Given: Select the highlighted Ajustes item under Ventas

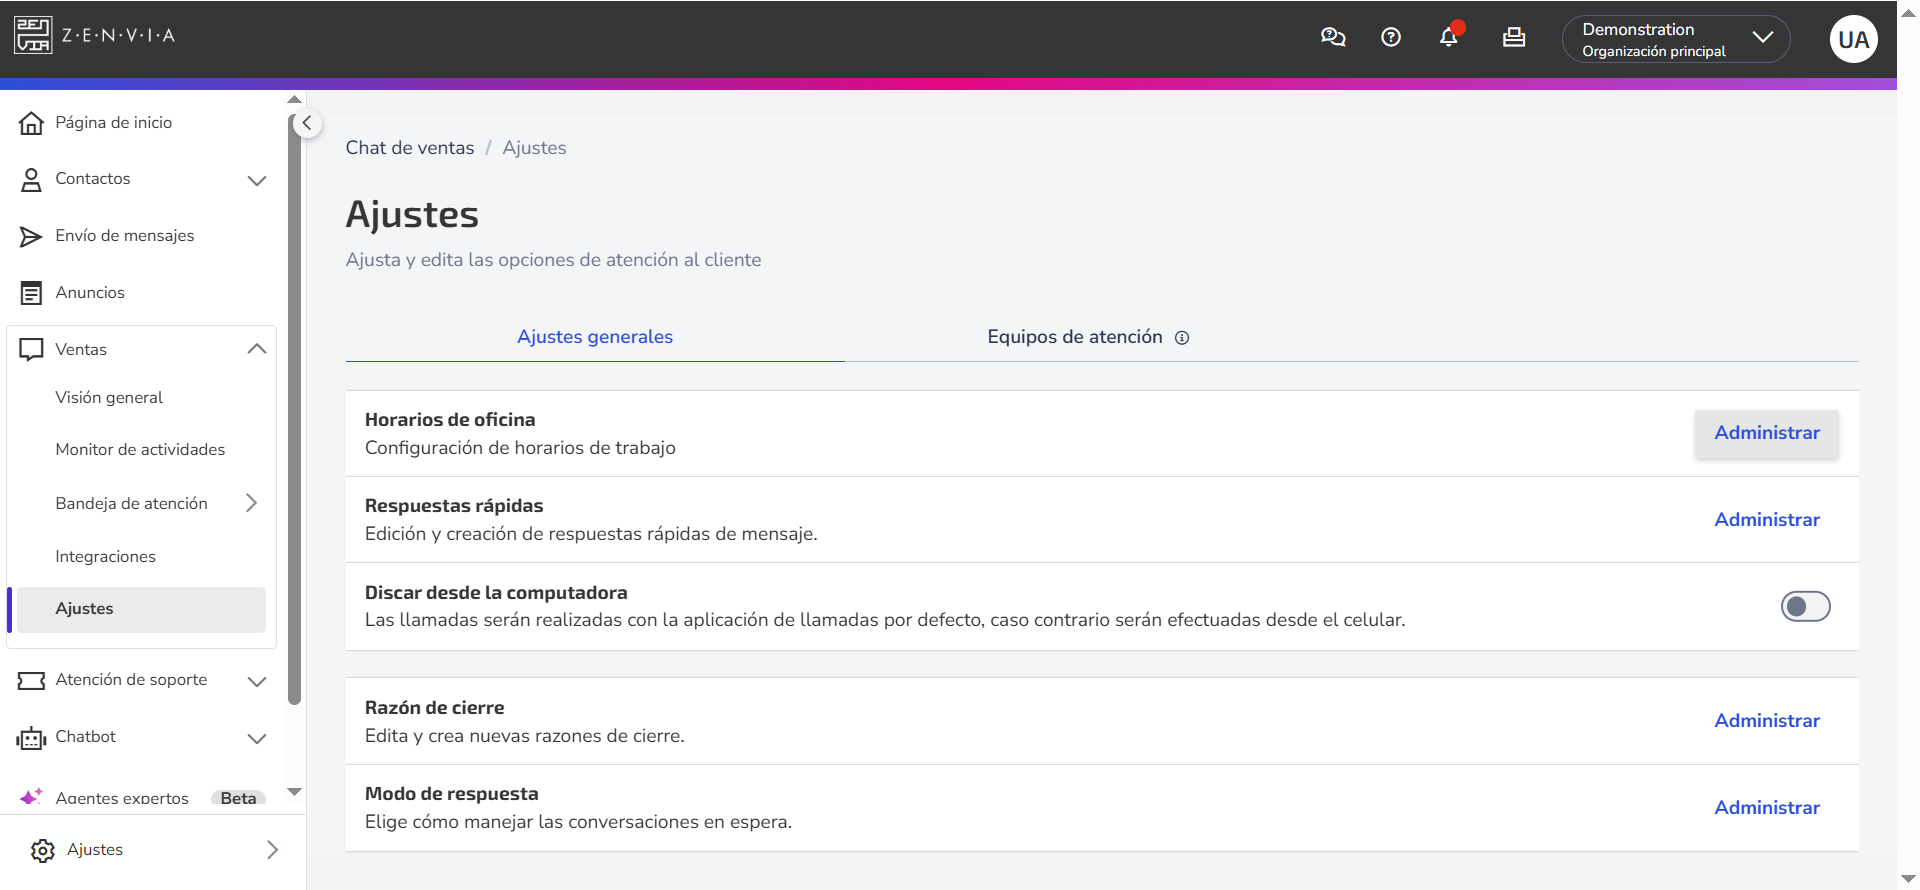Looking at the screenshot, I should (141, 609).
